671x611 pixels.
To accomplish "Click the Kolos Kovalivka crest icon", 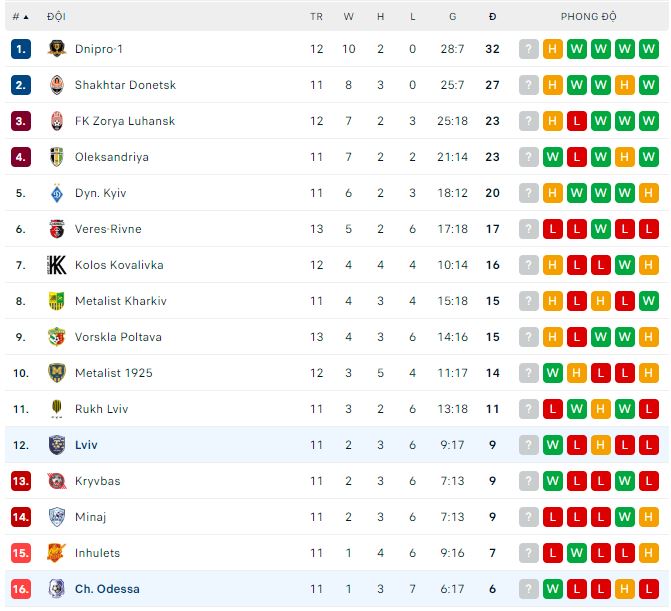I will tap(56, 265).
